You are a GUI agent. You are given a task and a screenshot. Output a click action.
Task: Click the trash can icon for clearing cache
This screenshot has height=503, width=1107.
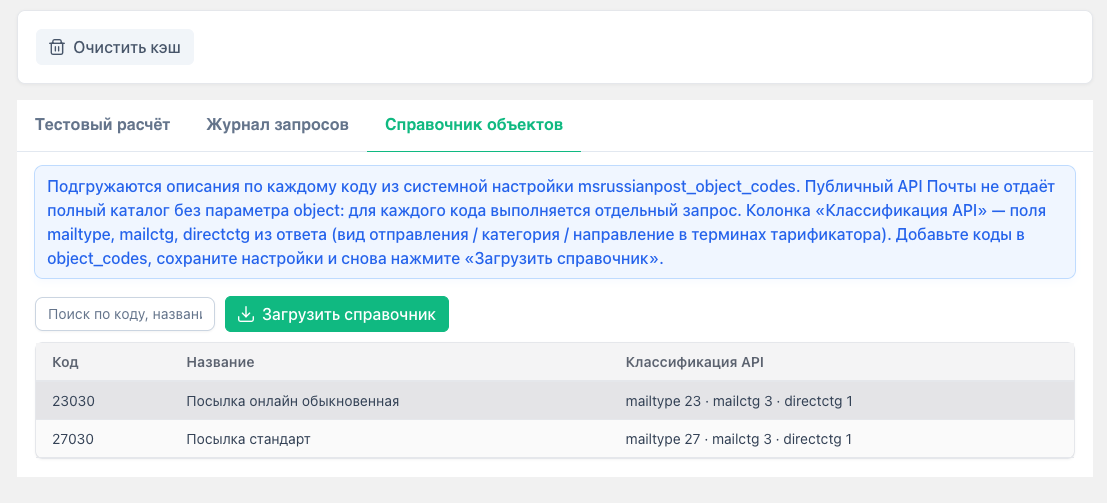[x=57, y=47]
